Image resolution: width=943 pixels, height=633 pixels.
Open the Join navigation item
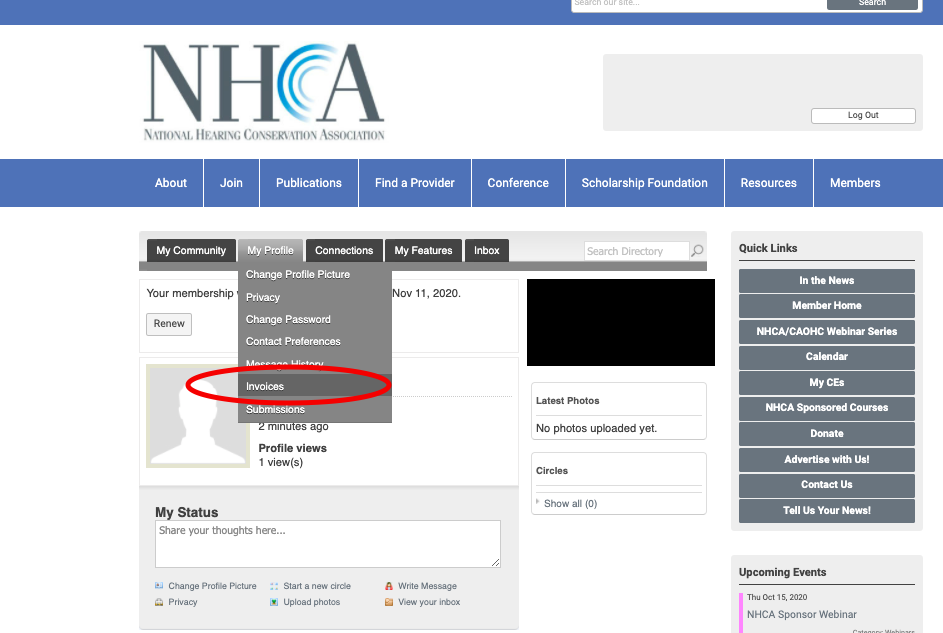(231, 183)
